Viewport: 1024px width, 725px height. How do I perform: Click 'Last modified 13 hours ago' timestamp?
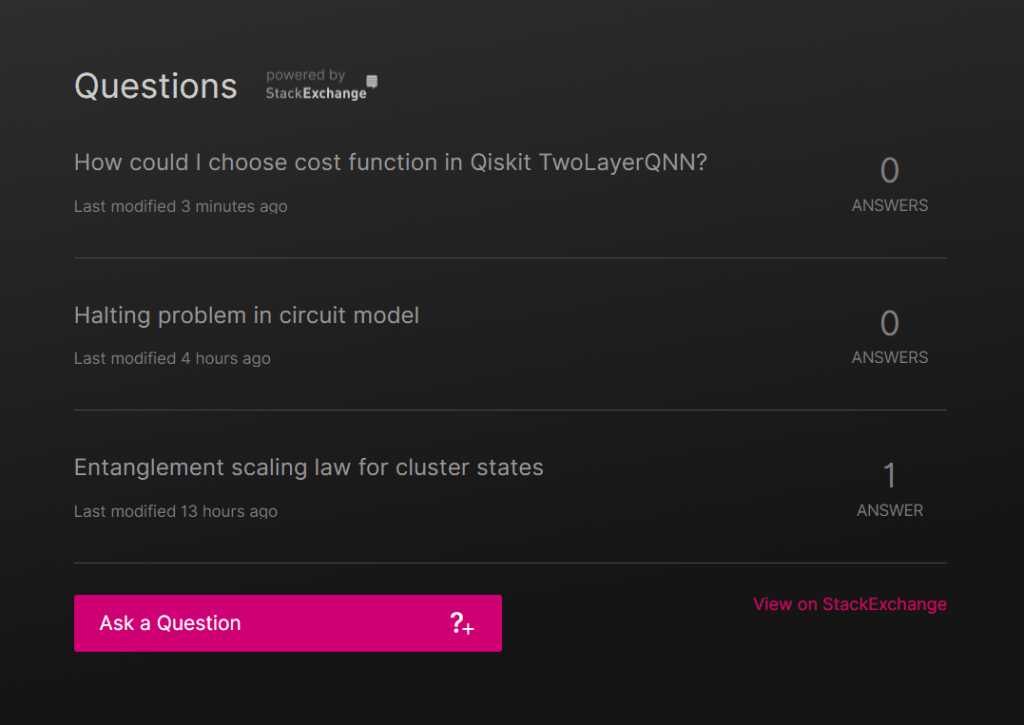(175, 511)
